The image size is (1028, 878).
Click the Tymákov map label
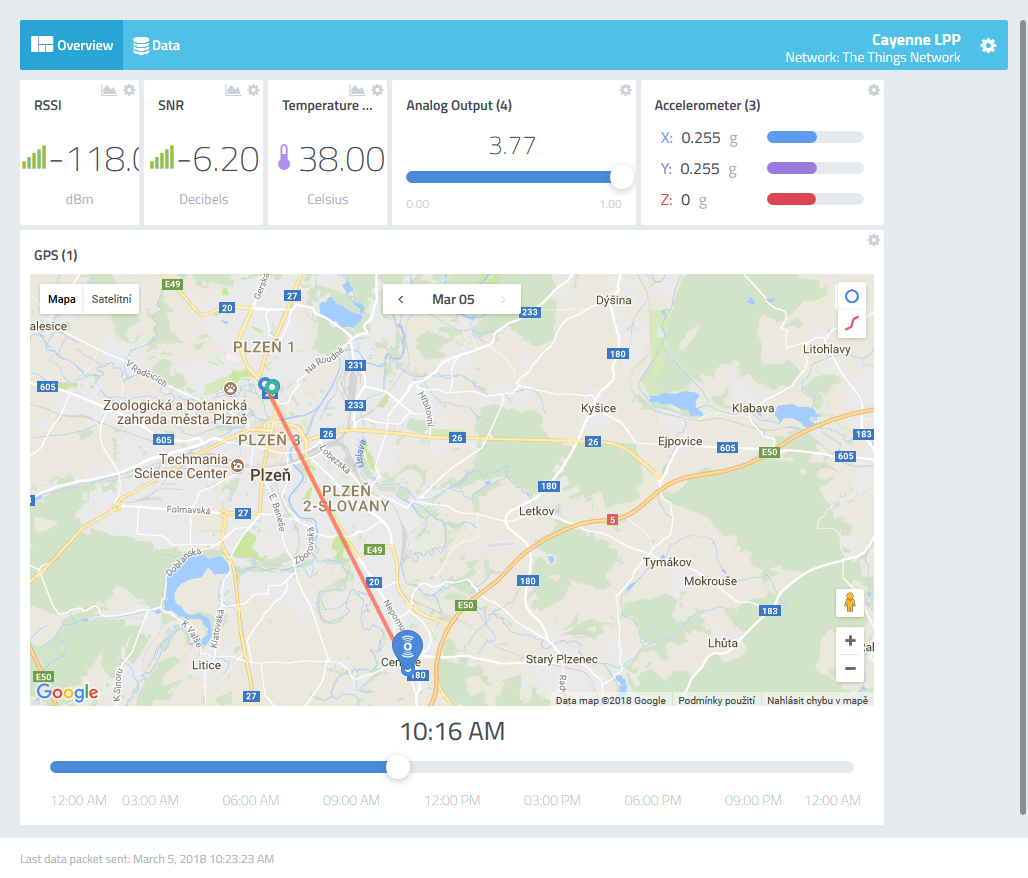click(x=667, y=562)
